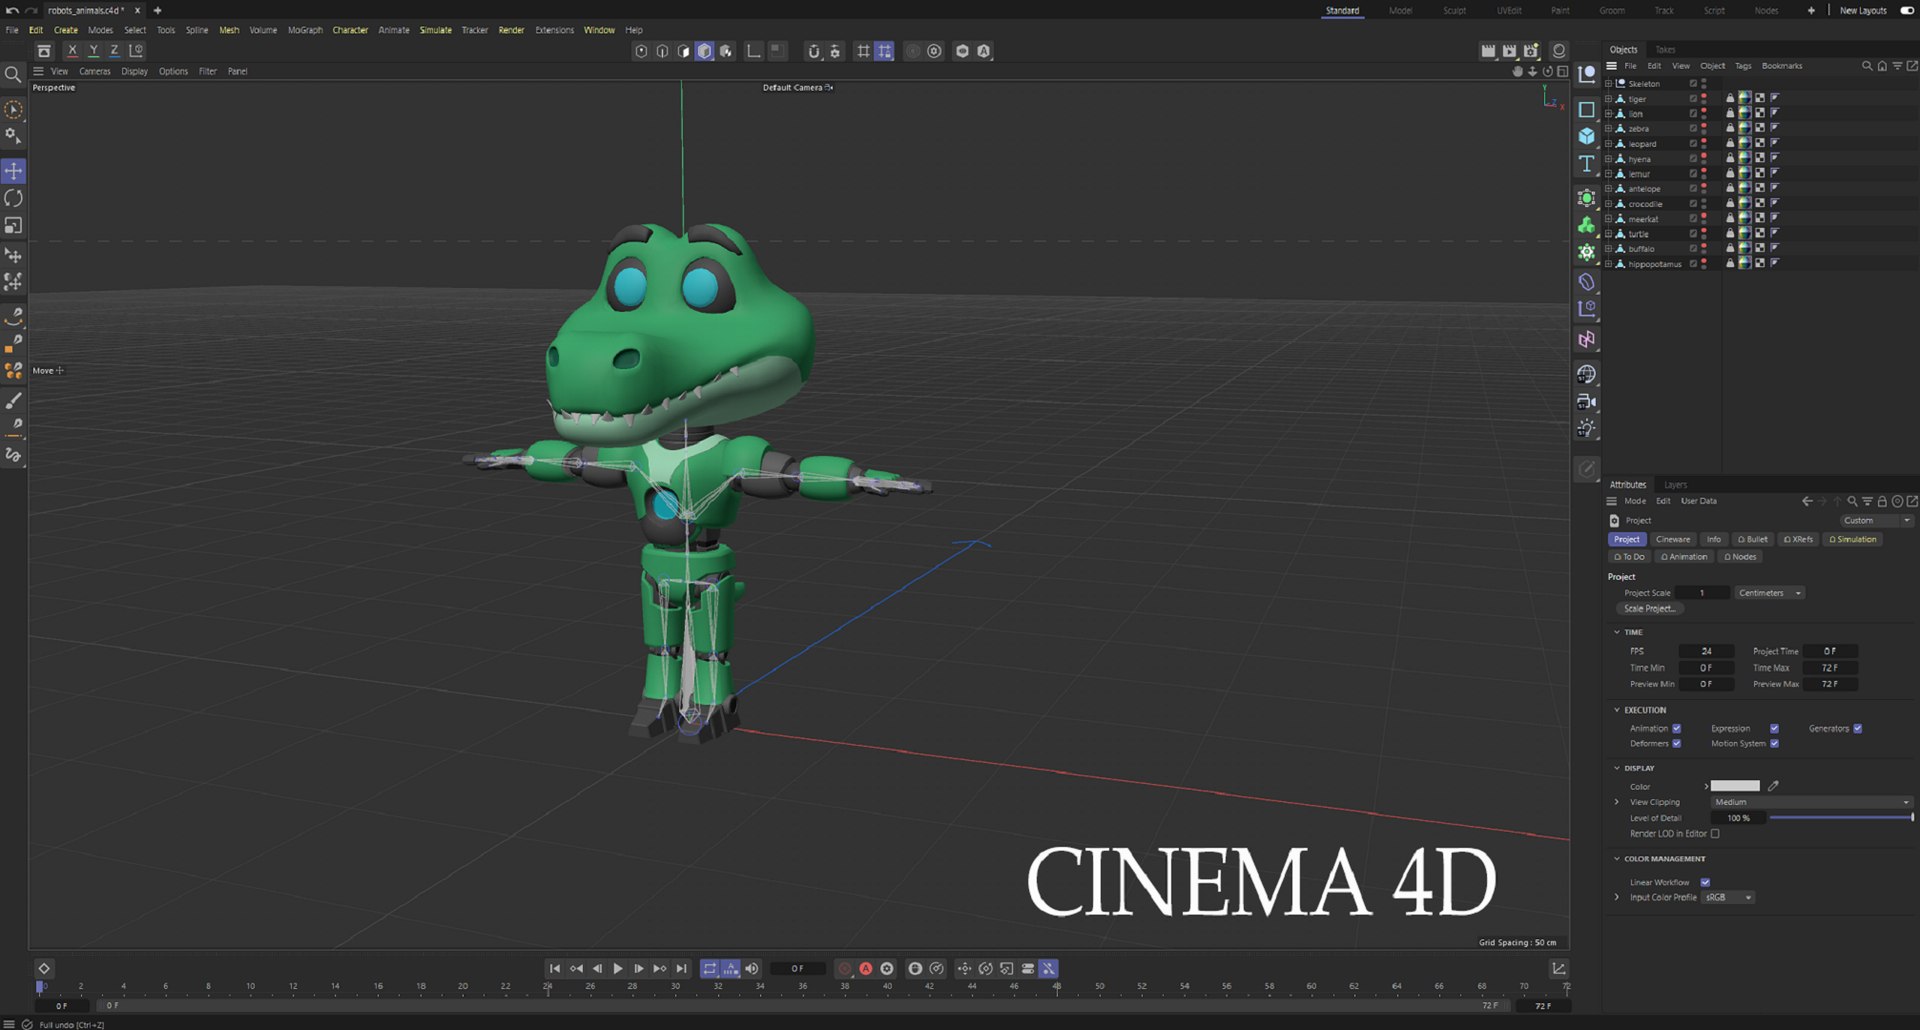The height and width of the screenshot is (1030, 1920).
Task: Switch to the Layers tab
Action: tap(1675, 484)
